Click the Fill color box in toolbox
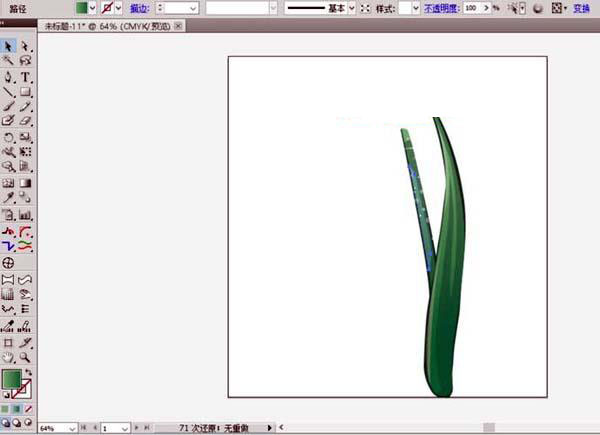 coord(11,379)
